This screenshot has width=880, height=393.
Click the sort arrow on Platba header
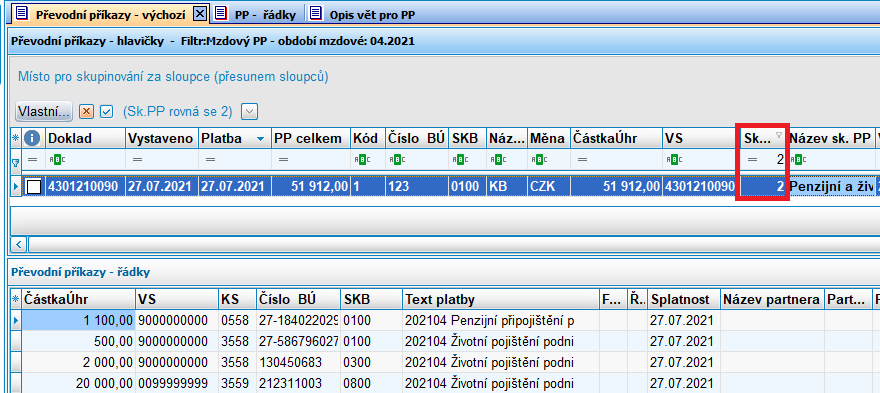260,139
